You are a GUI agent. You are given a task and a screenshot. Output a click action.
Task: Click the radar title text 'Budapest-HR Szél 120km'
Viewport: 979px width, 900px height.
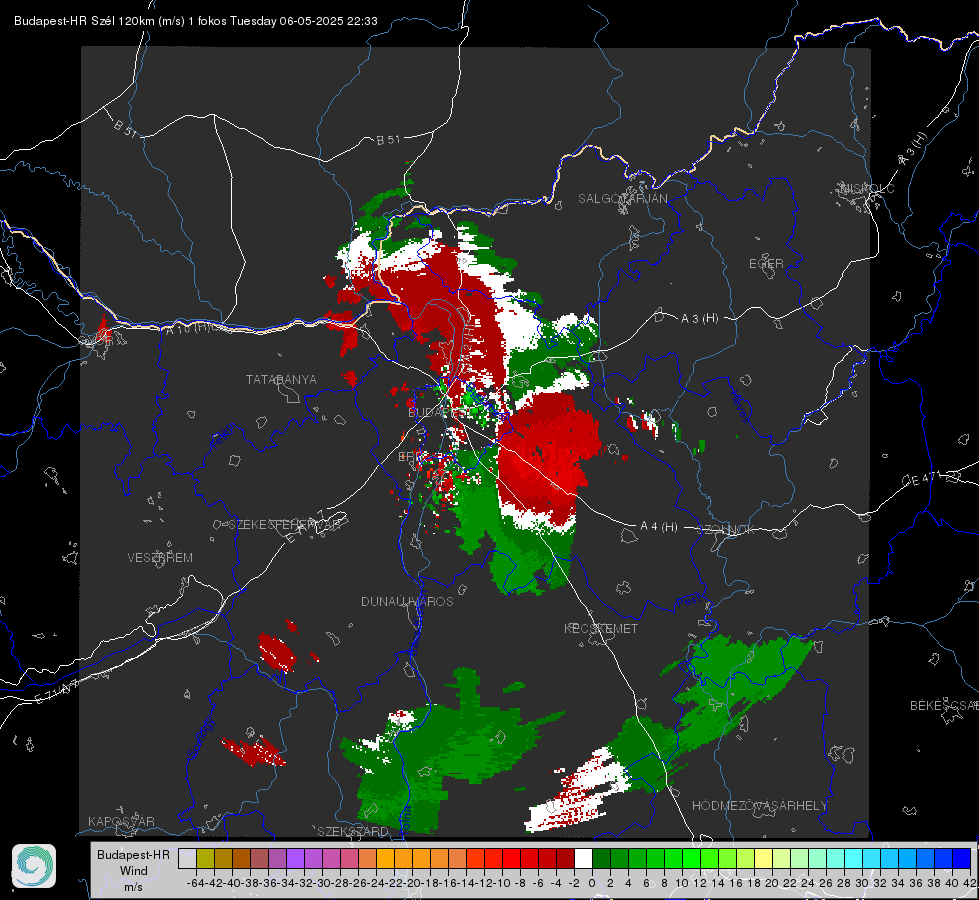coord(85,21)
